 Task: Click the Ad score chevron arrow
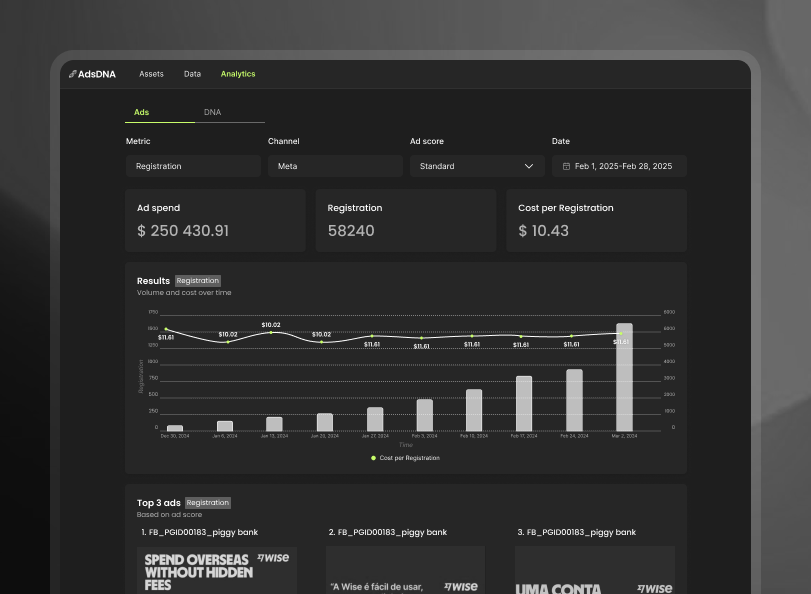[529, 166]
